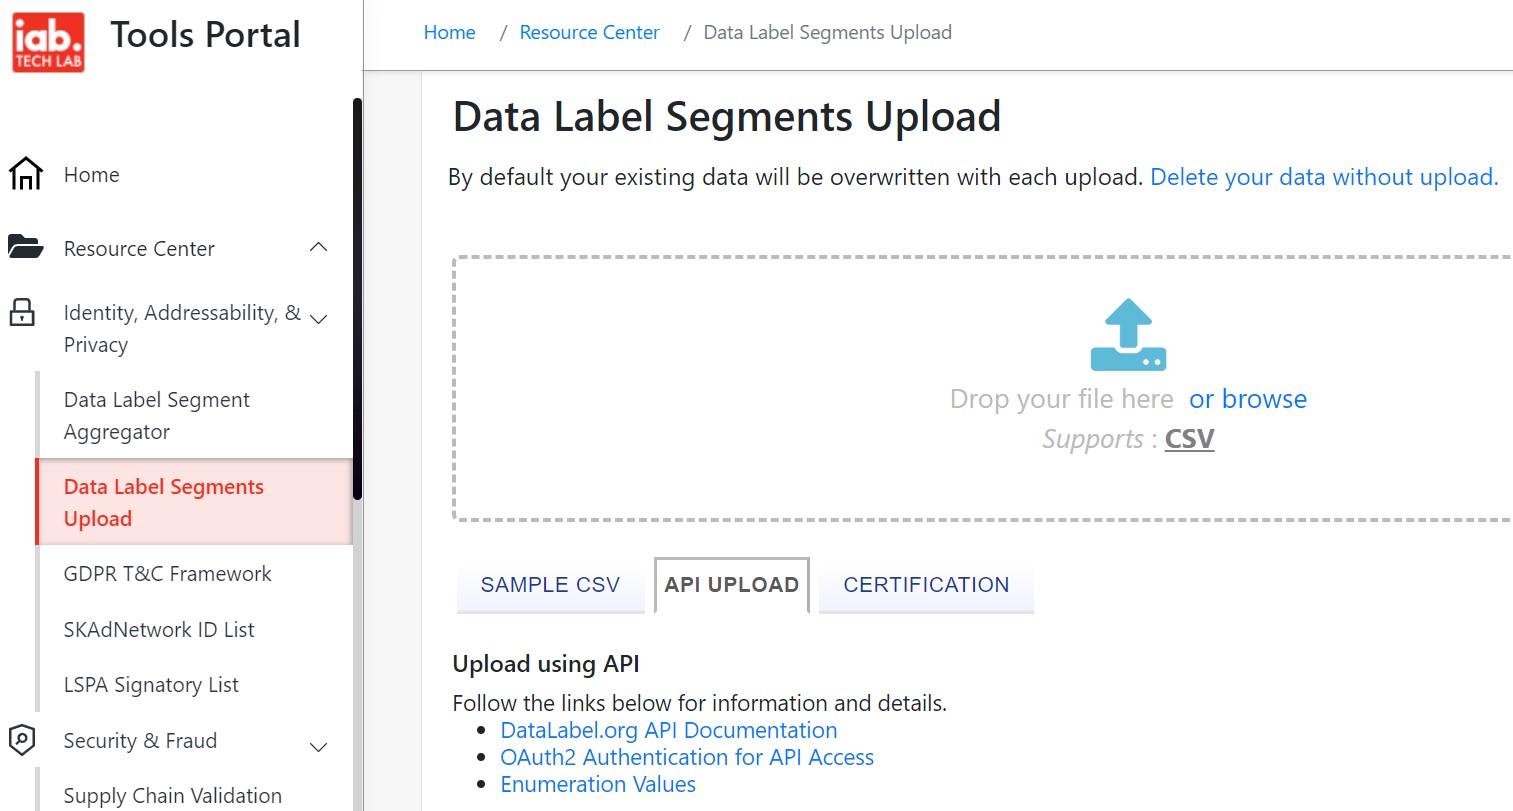Click the Home breadcrumb link
Image resolution: width=1513 pixels, height=811 pixels.
point(449,32)
